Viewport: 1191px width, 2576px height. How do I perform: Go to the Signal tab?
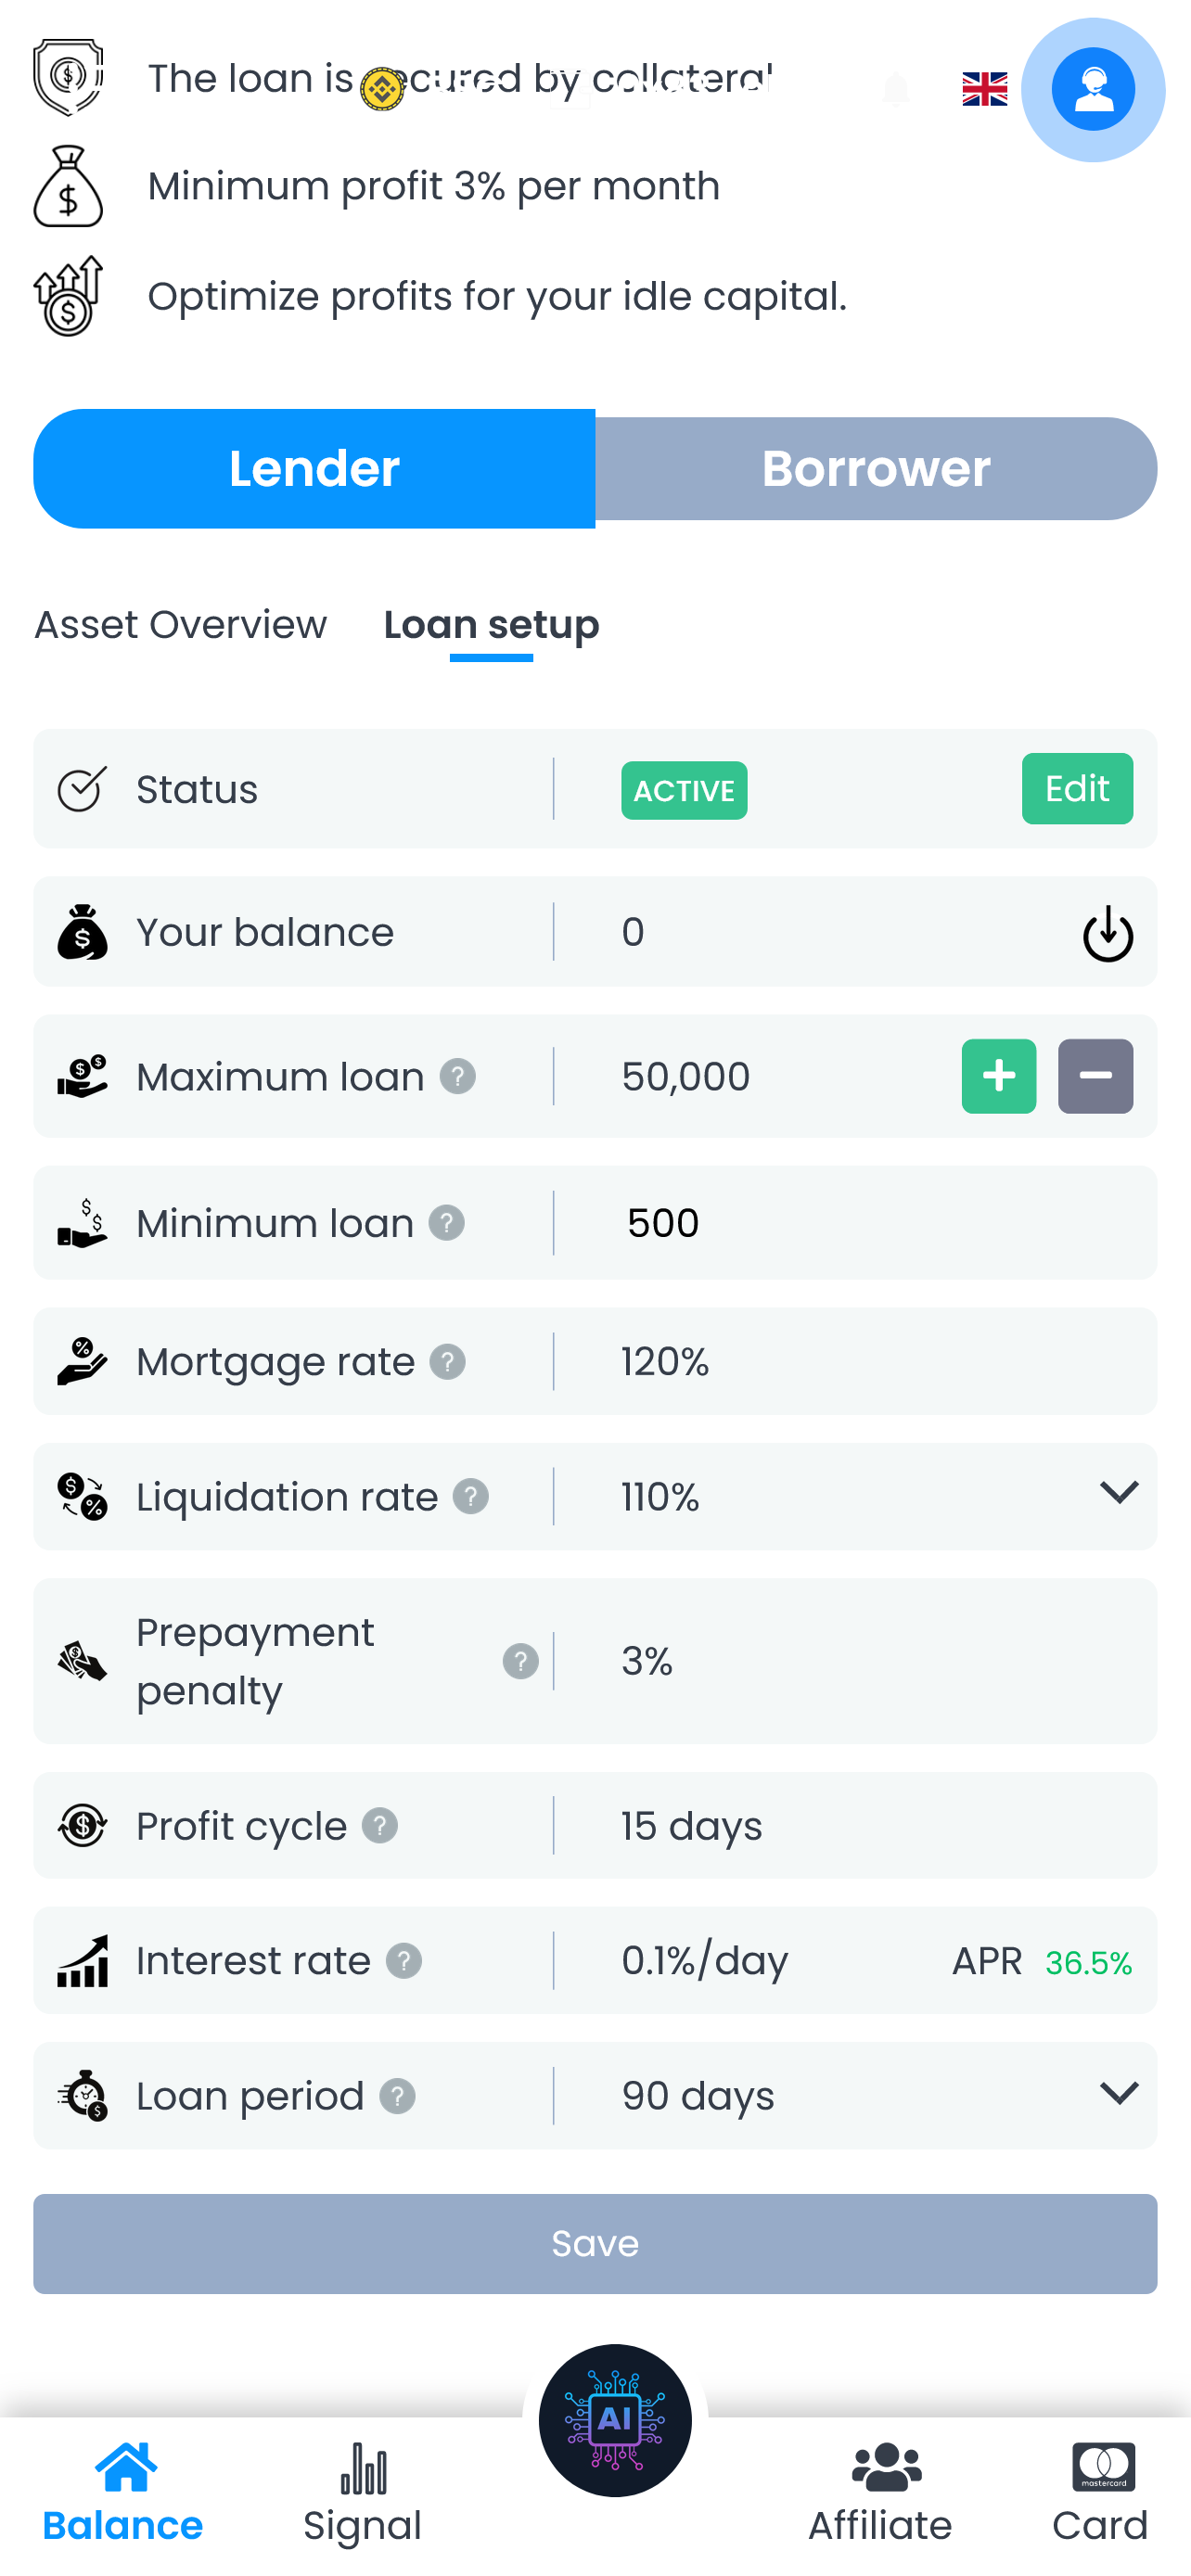click(x=362, y=2493)
